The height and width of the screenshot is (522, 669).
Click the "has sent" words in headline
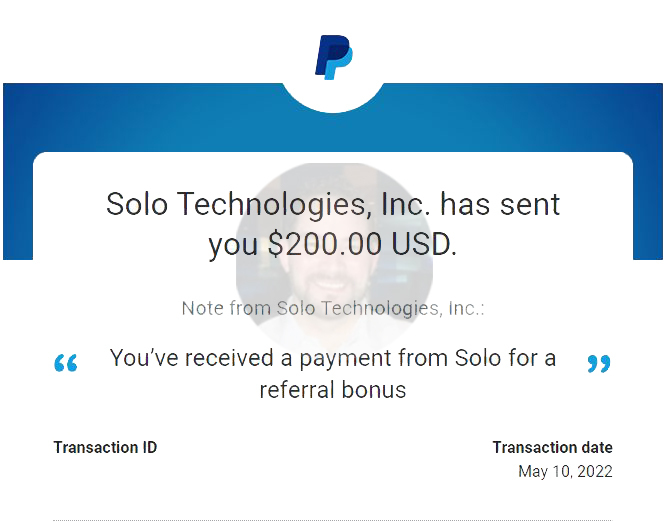[x=500, y=204]
